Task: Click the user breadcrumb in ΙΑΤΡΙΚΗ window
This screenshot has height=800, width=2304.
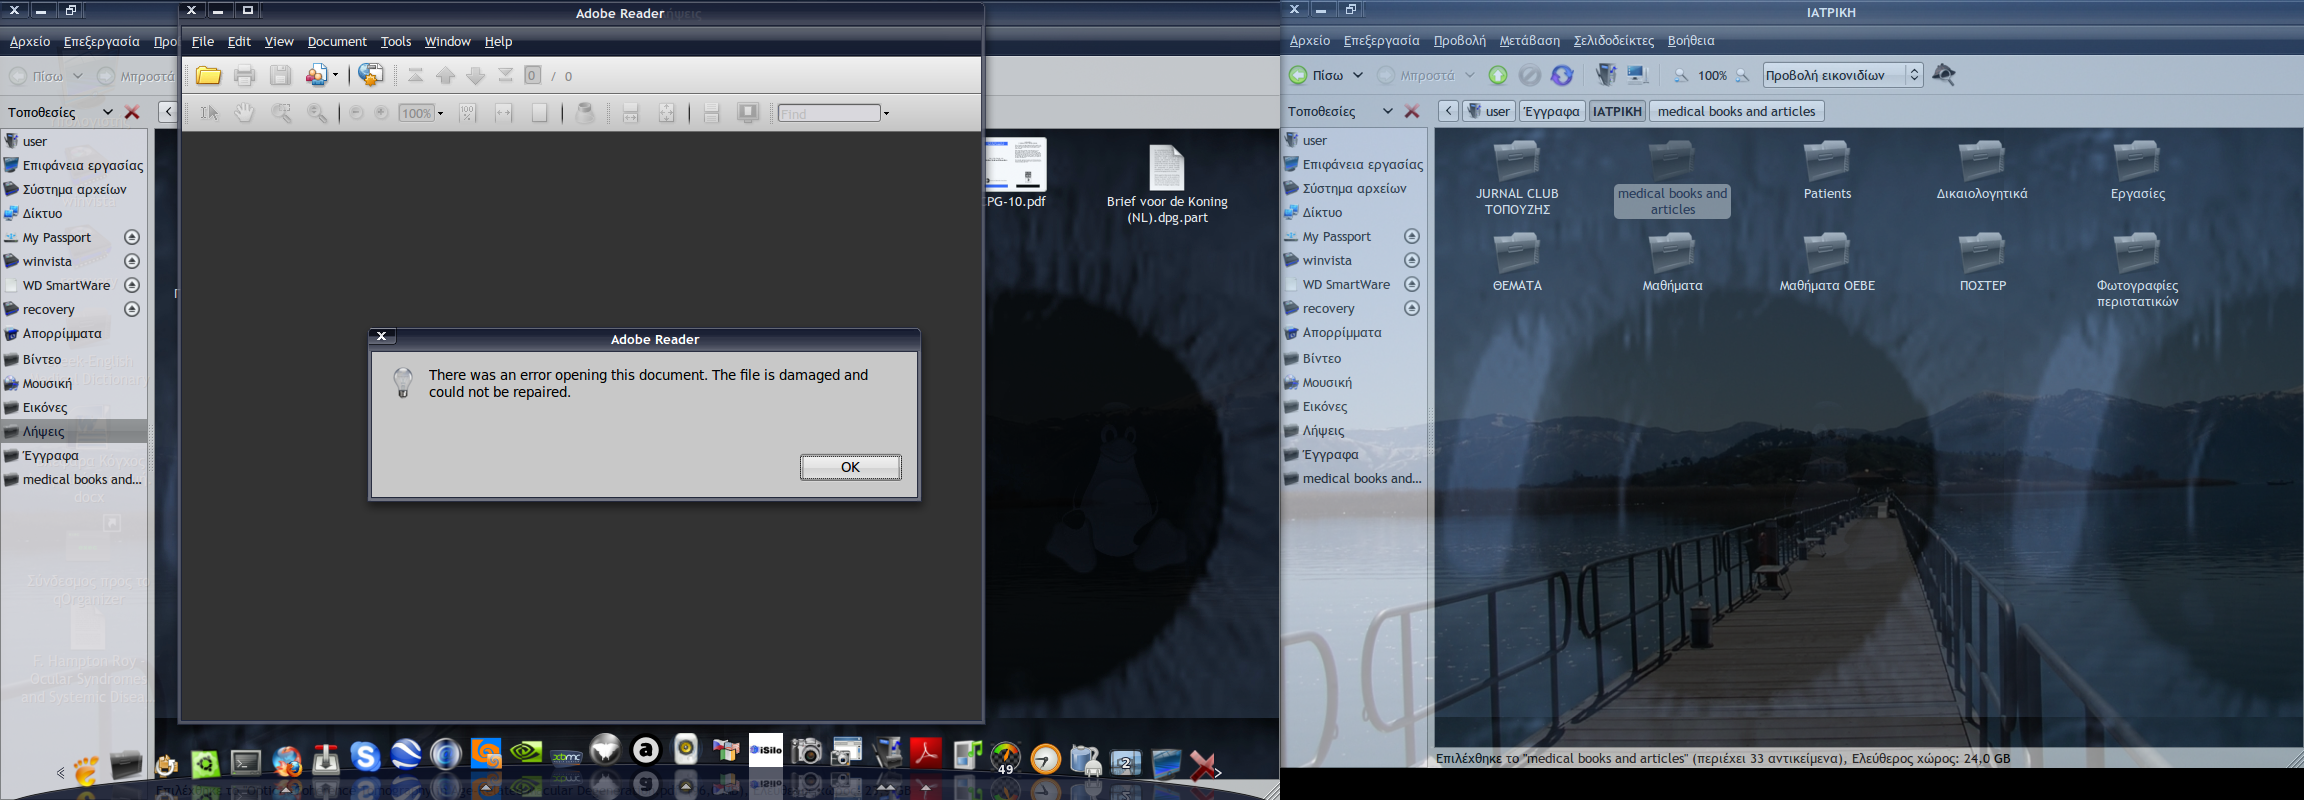Action: pos(1489,111)
